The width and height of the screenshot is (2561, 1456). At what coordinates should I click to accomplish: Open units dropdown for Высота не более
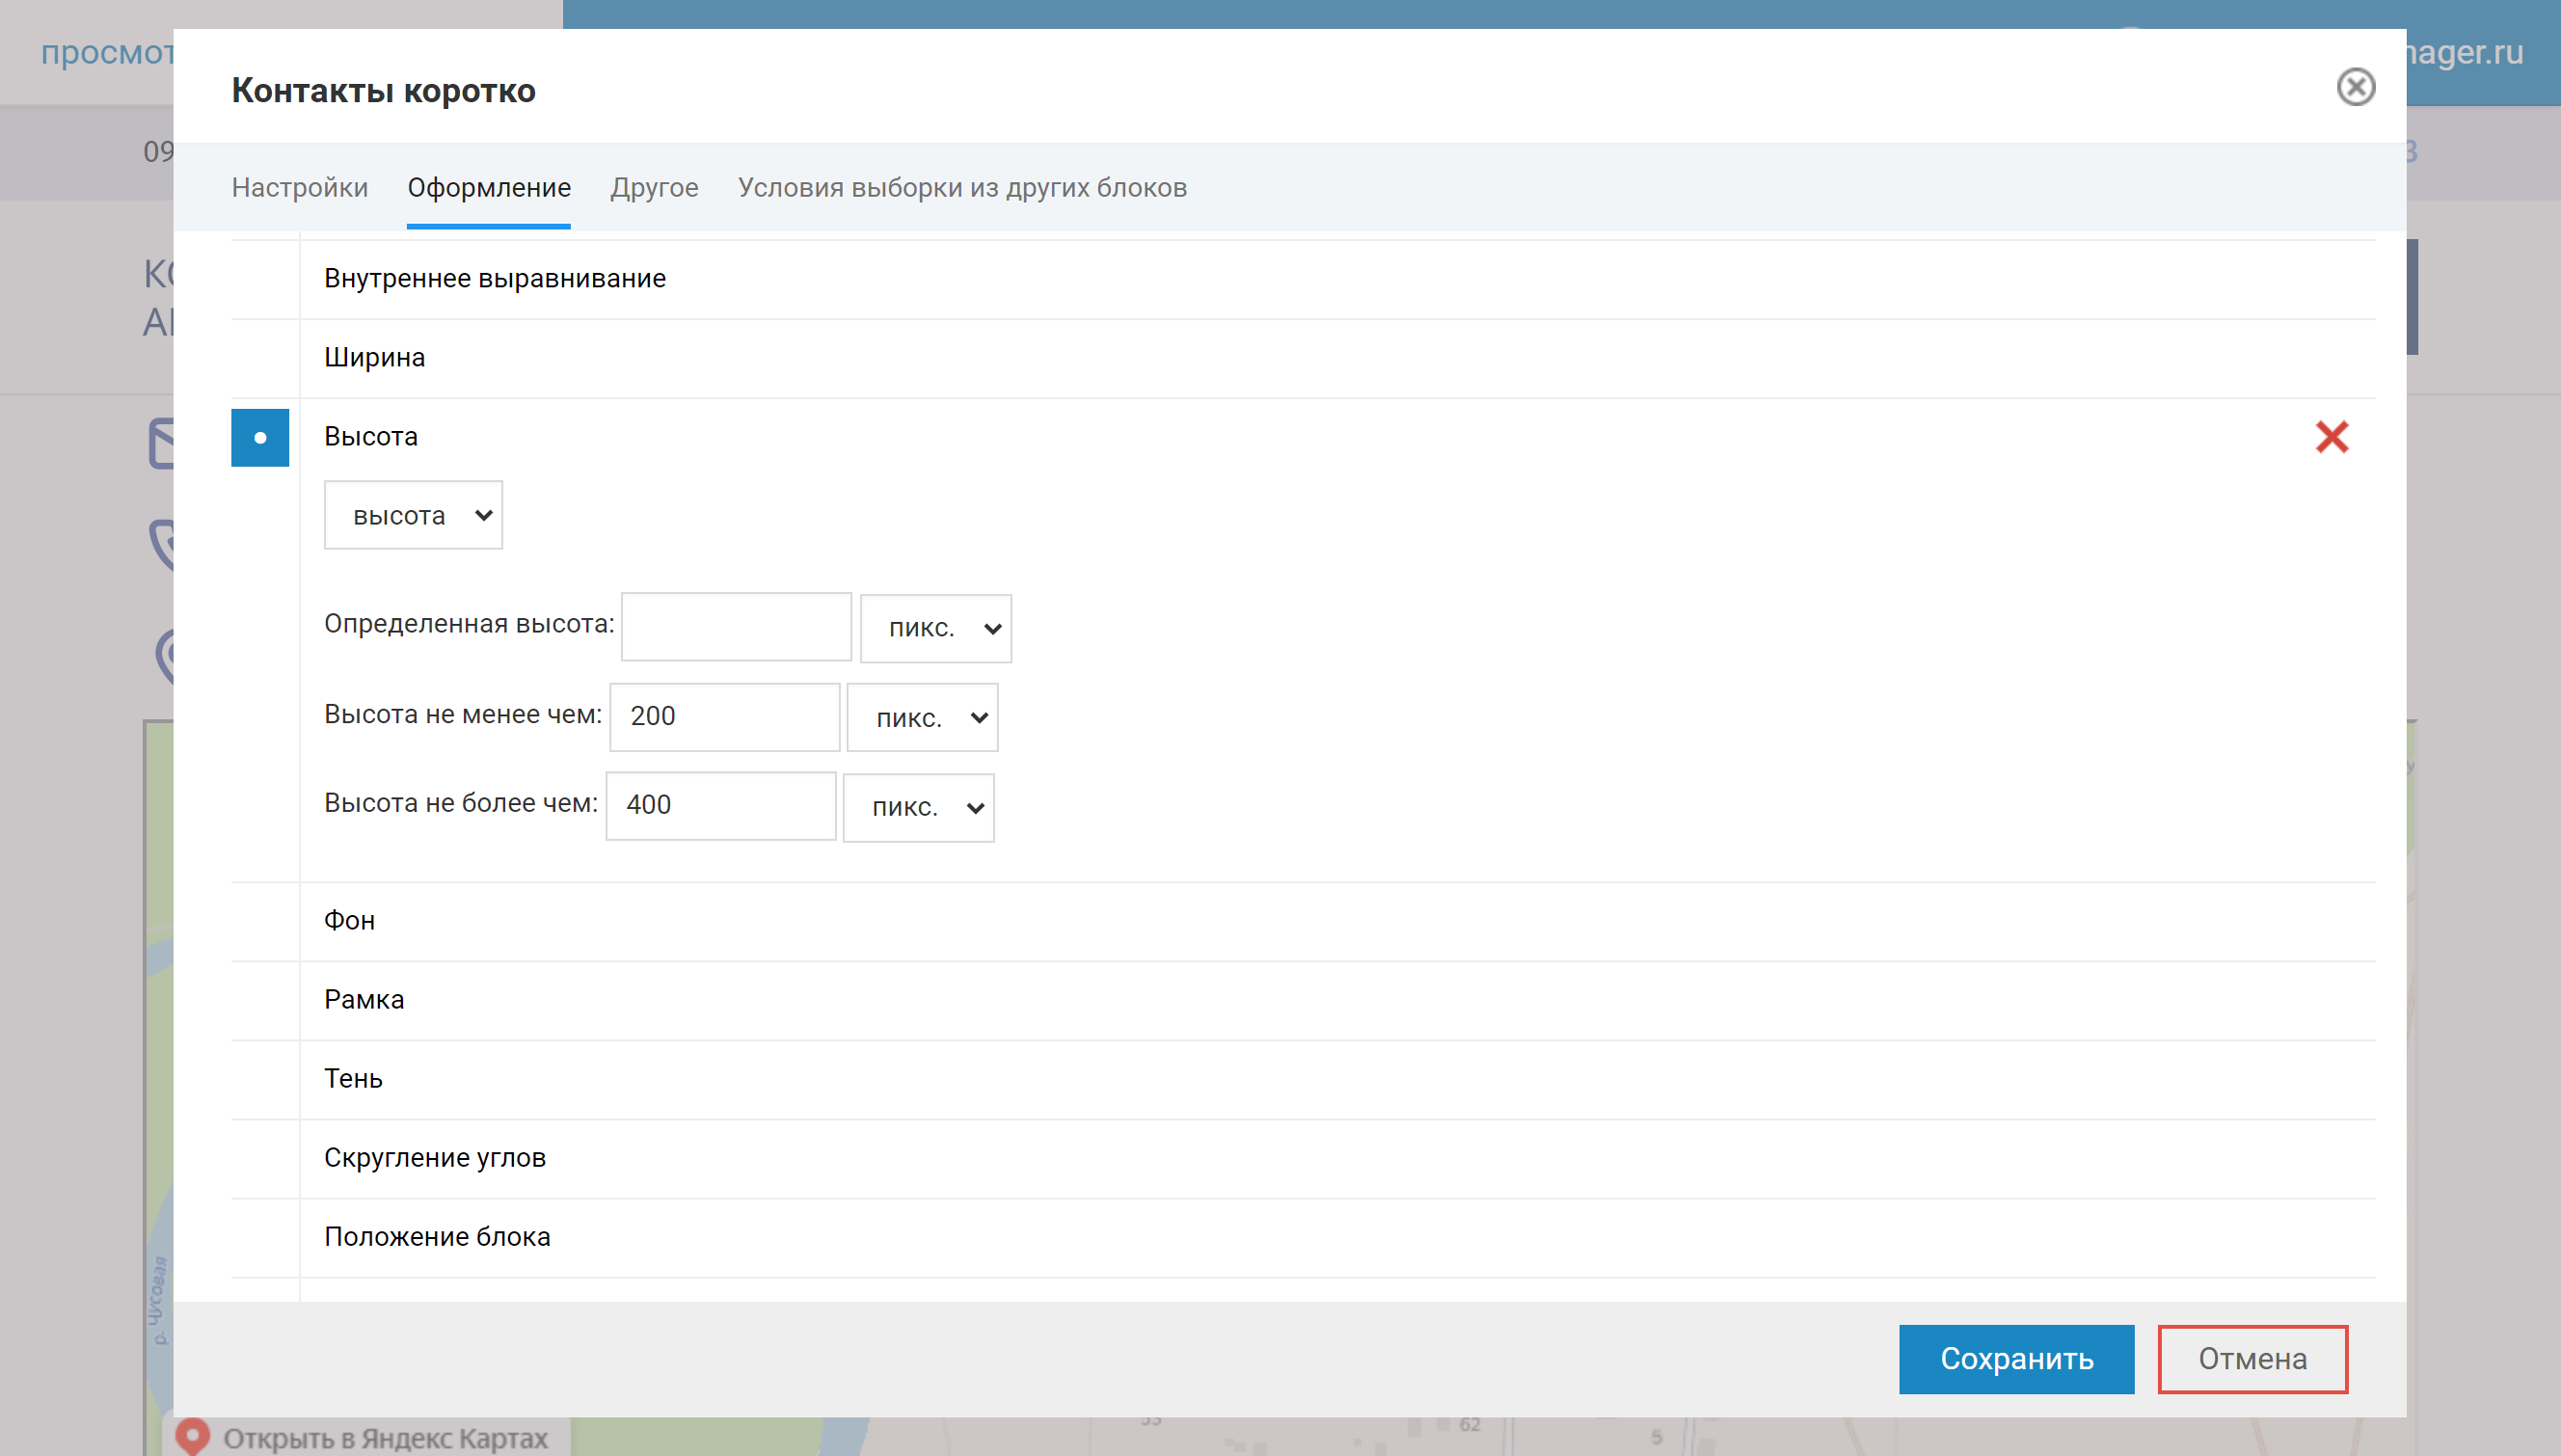click(918, 807)
